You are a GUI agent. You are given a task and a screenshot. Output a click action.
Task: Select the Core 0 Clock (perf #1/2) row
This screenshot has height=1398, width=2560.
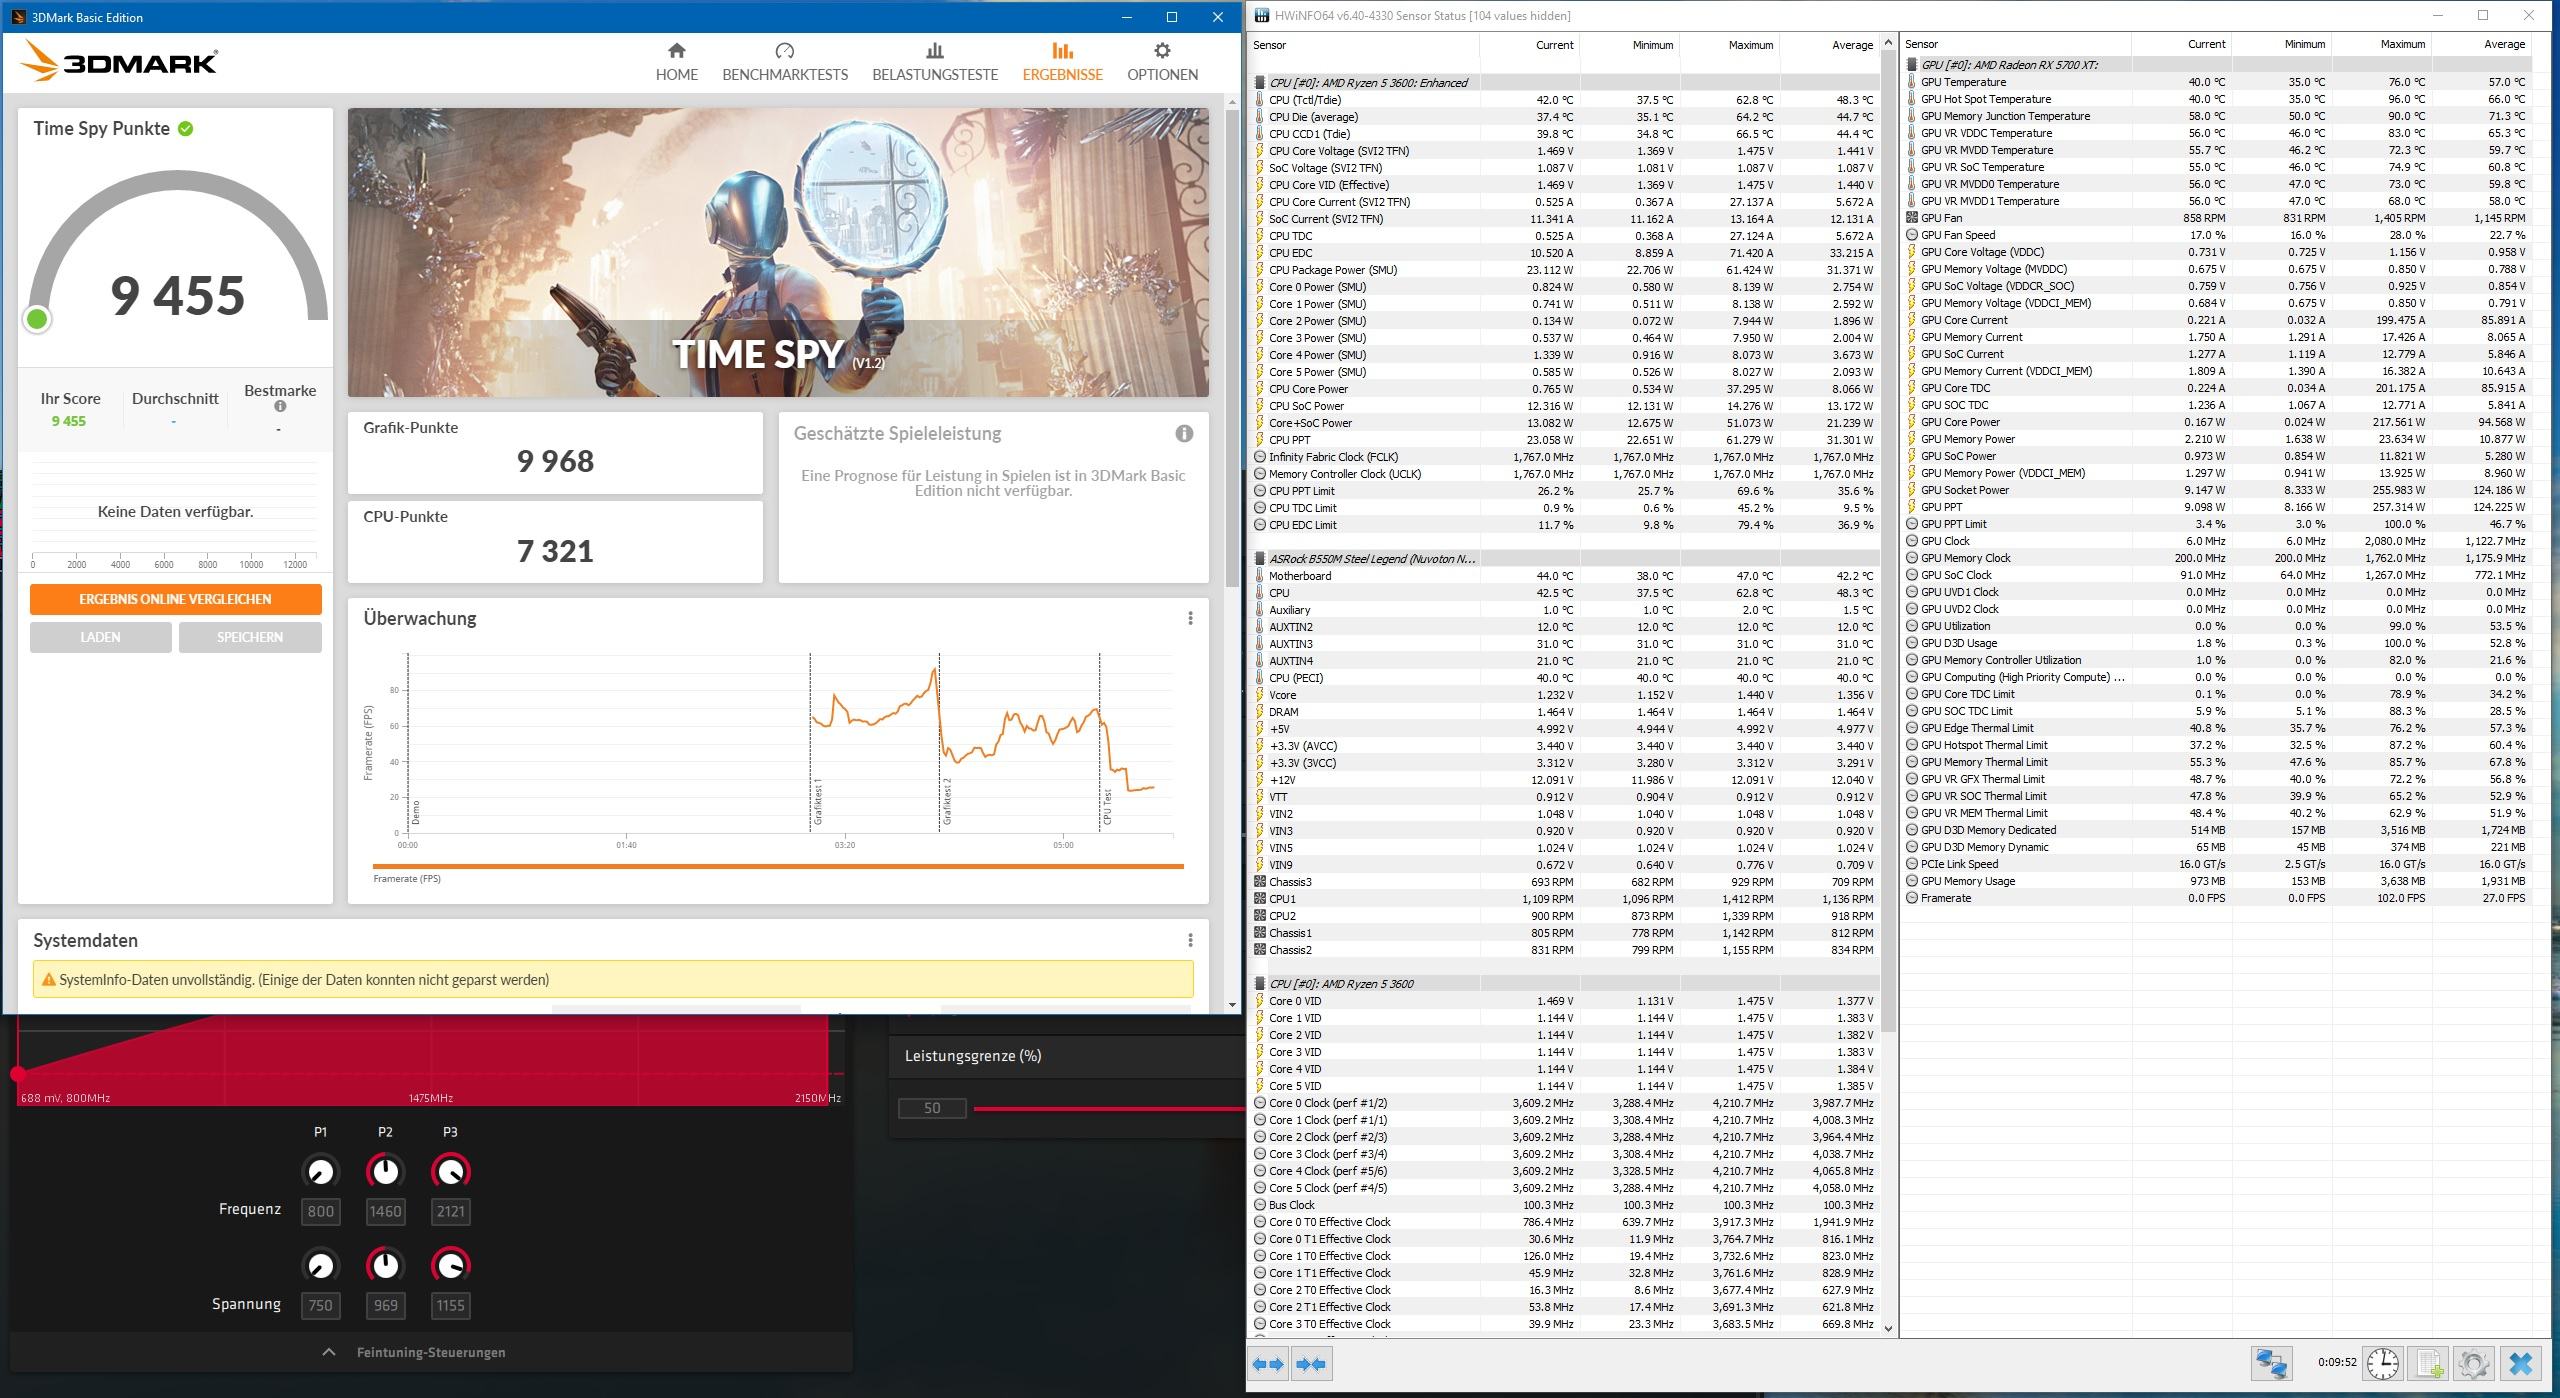[x=1565, y=1103]
